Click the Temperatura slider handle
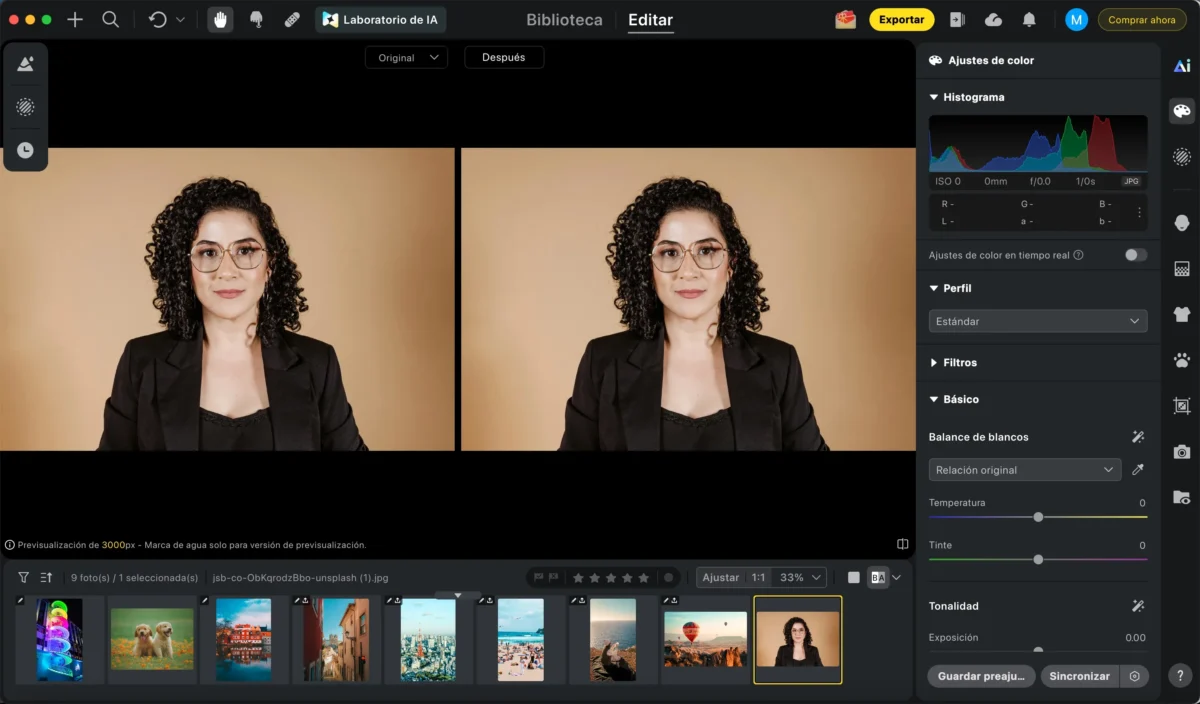Viewport: 1200px width, 704px height. click(x=1038, y=517)
